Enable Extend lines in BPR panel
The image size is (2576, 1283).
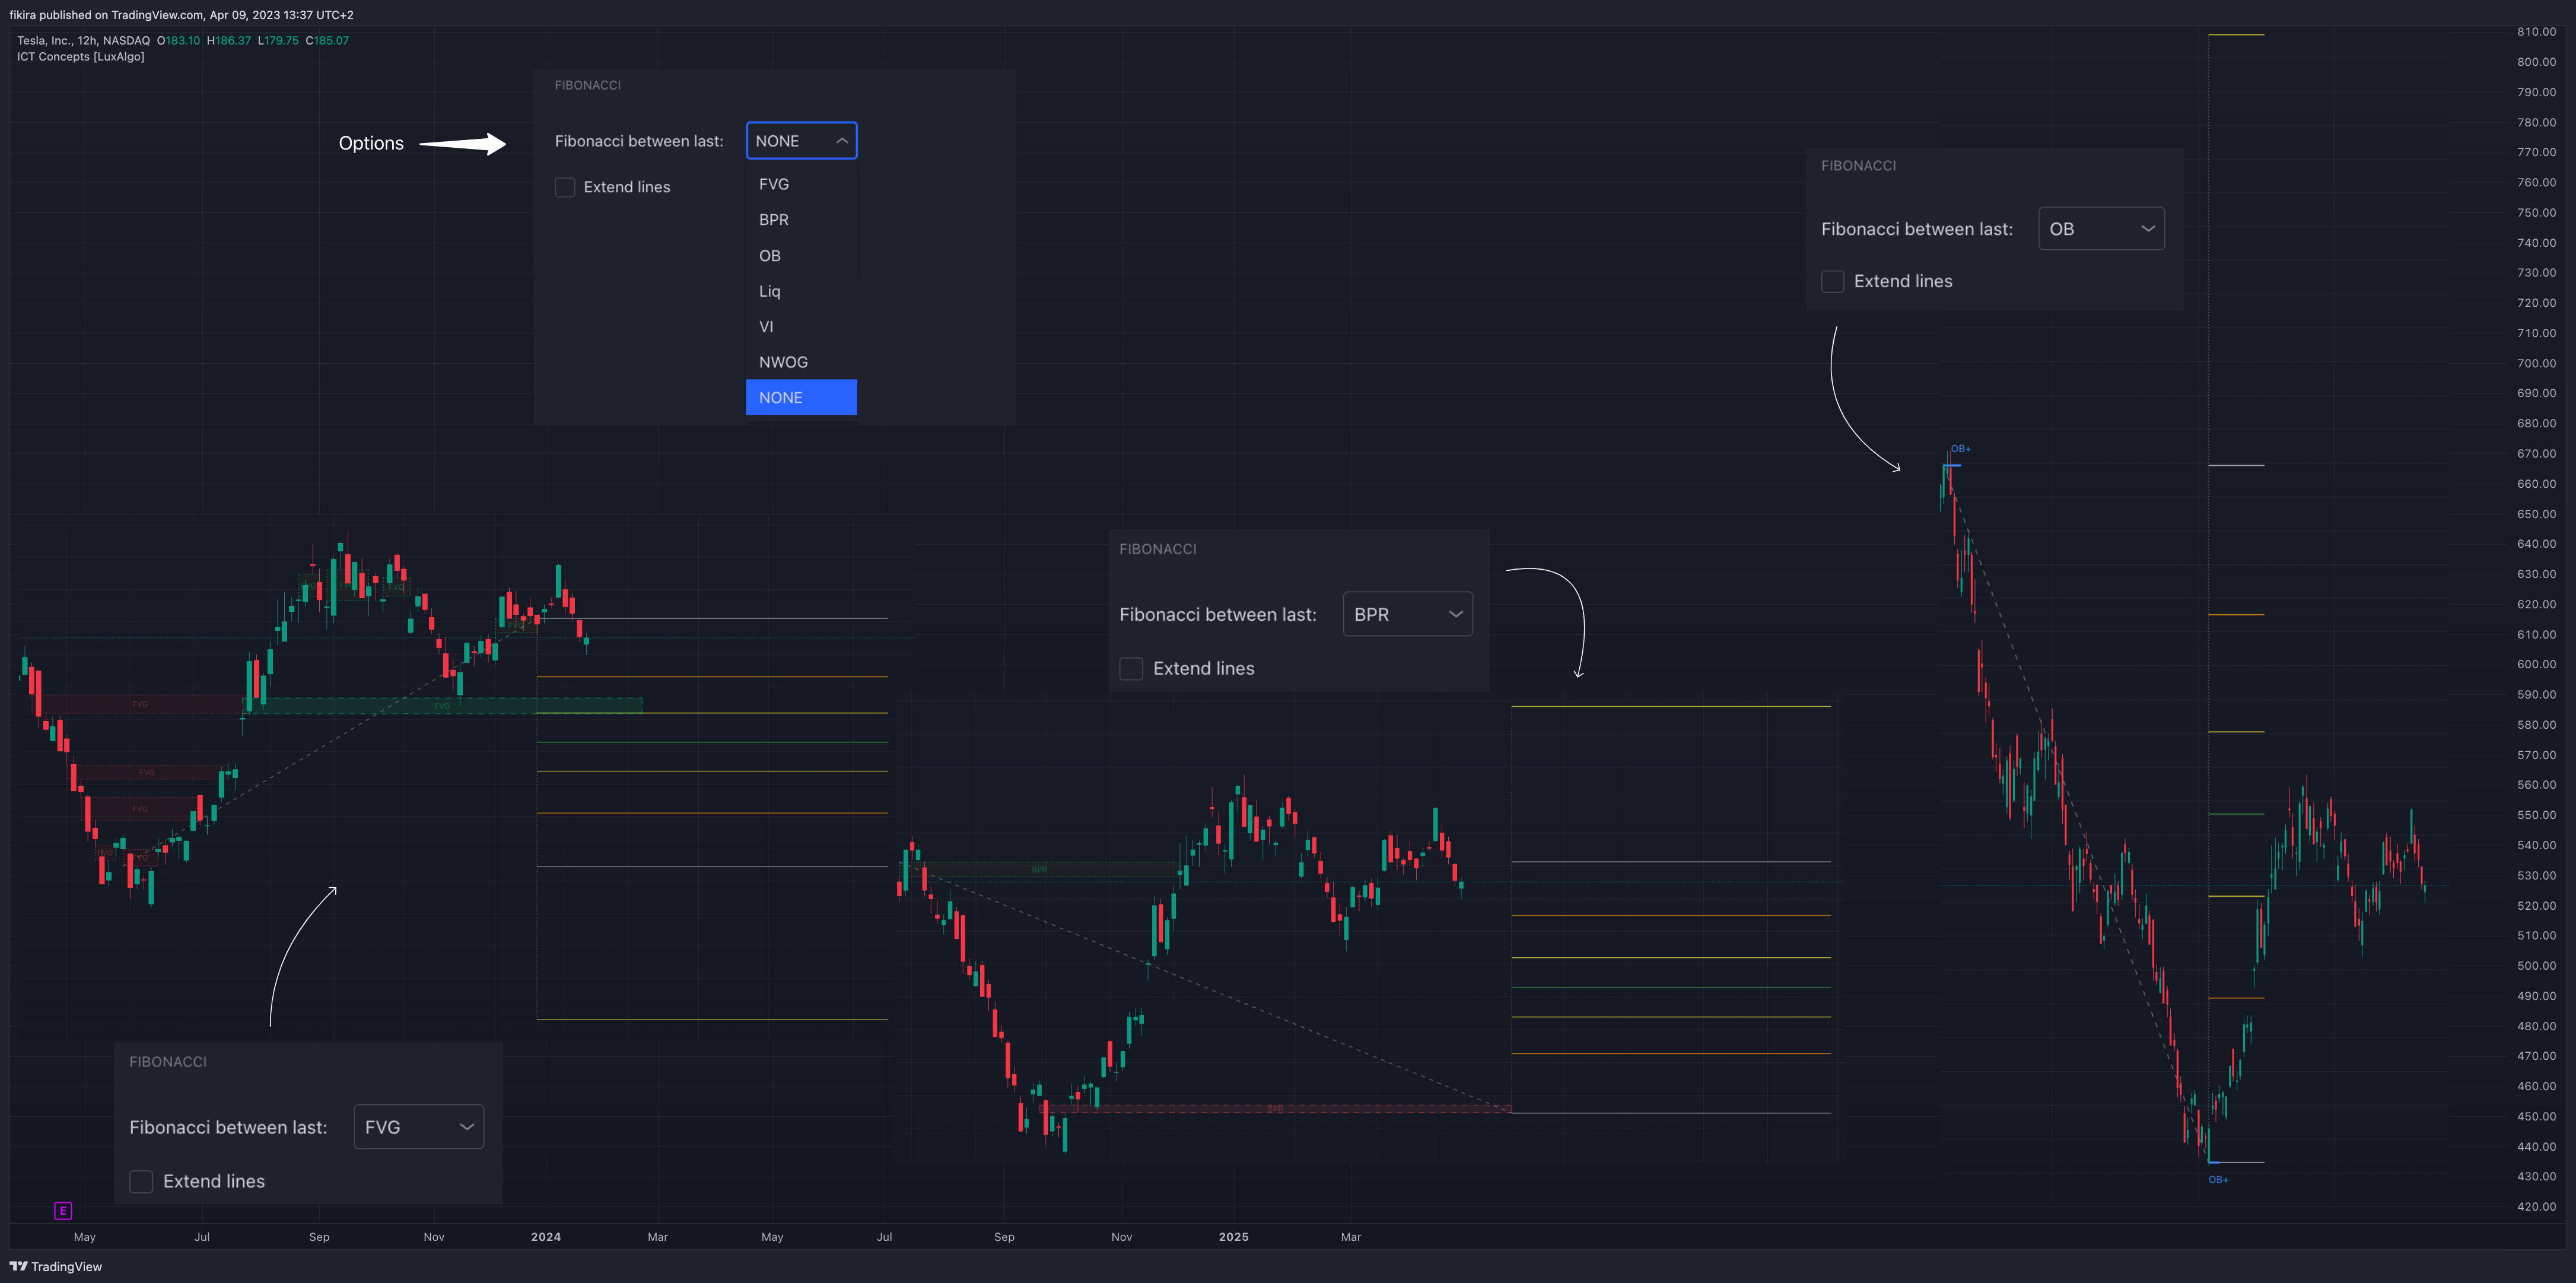pos(1131,668)
